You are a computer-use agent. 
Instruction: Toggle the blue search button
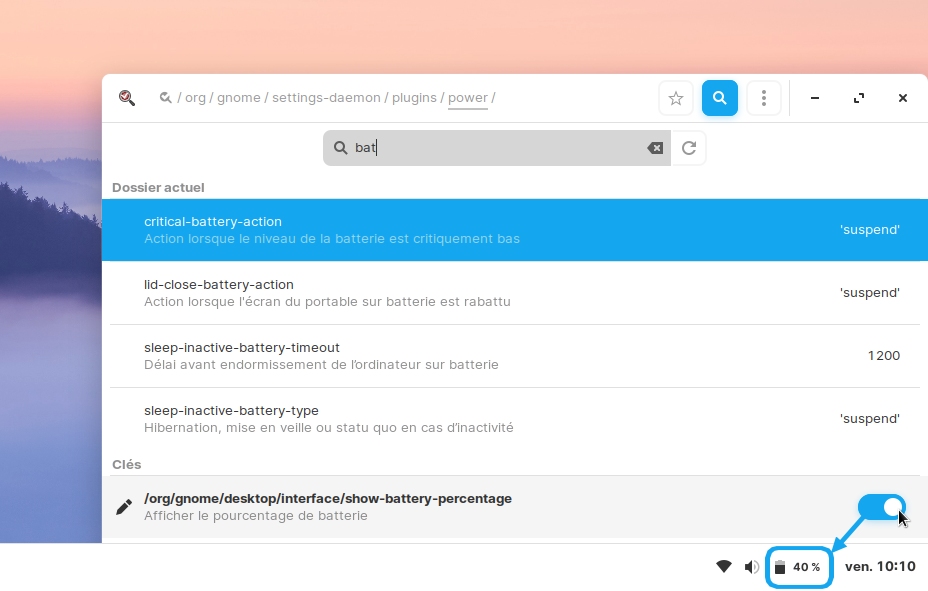click(x=720, y=98)
